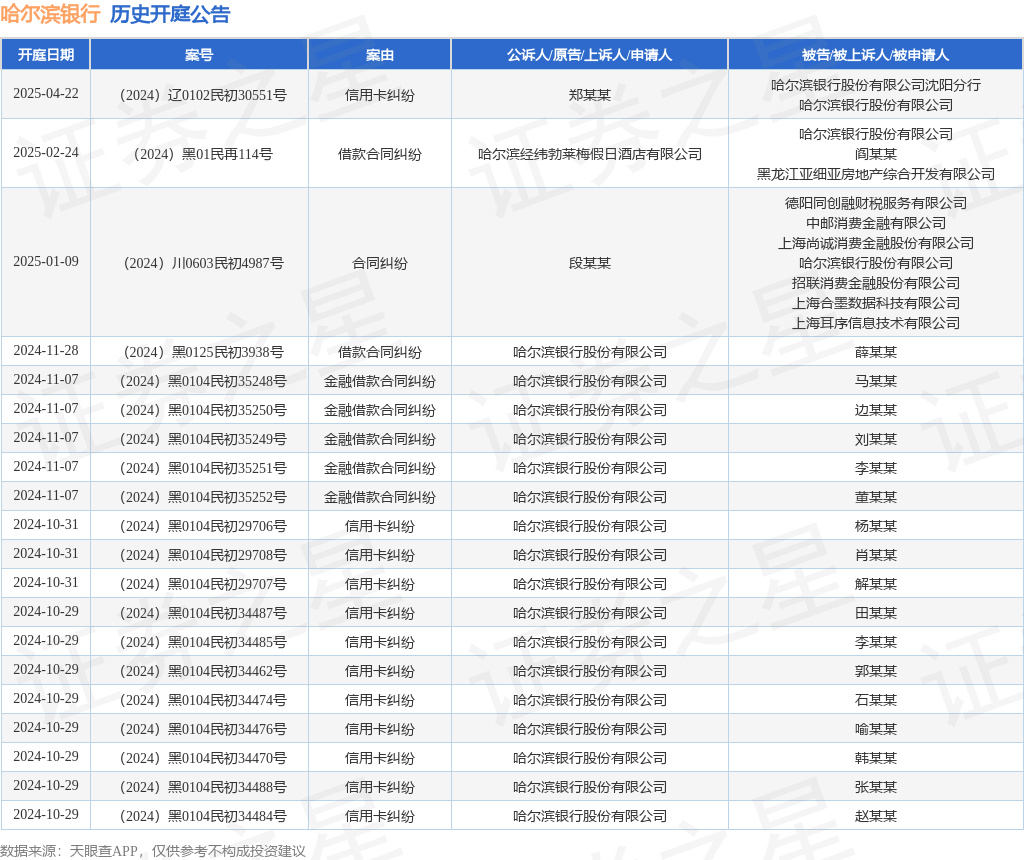Click defendant 中邮消费金融有限公司
1024x860 pixels.
[x=876, y=223]
